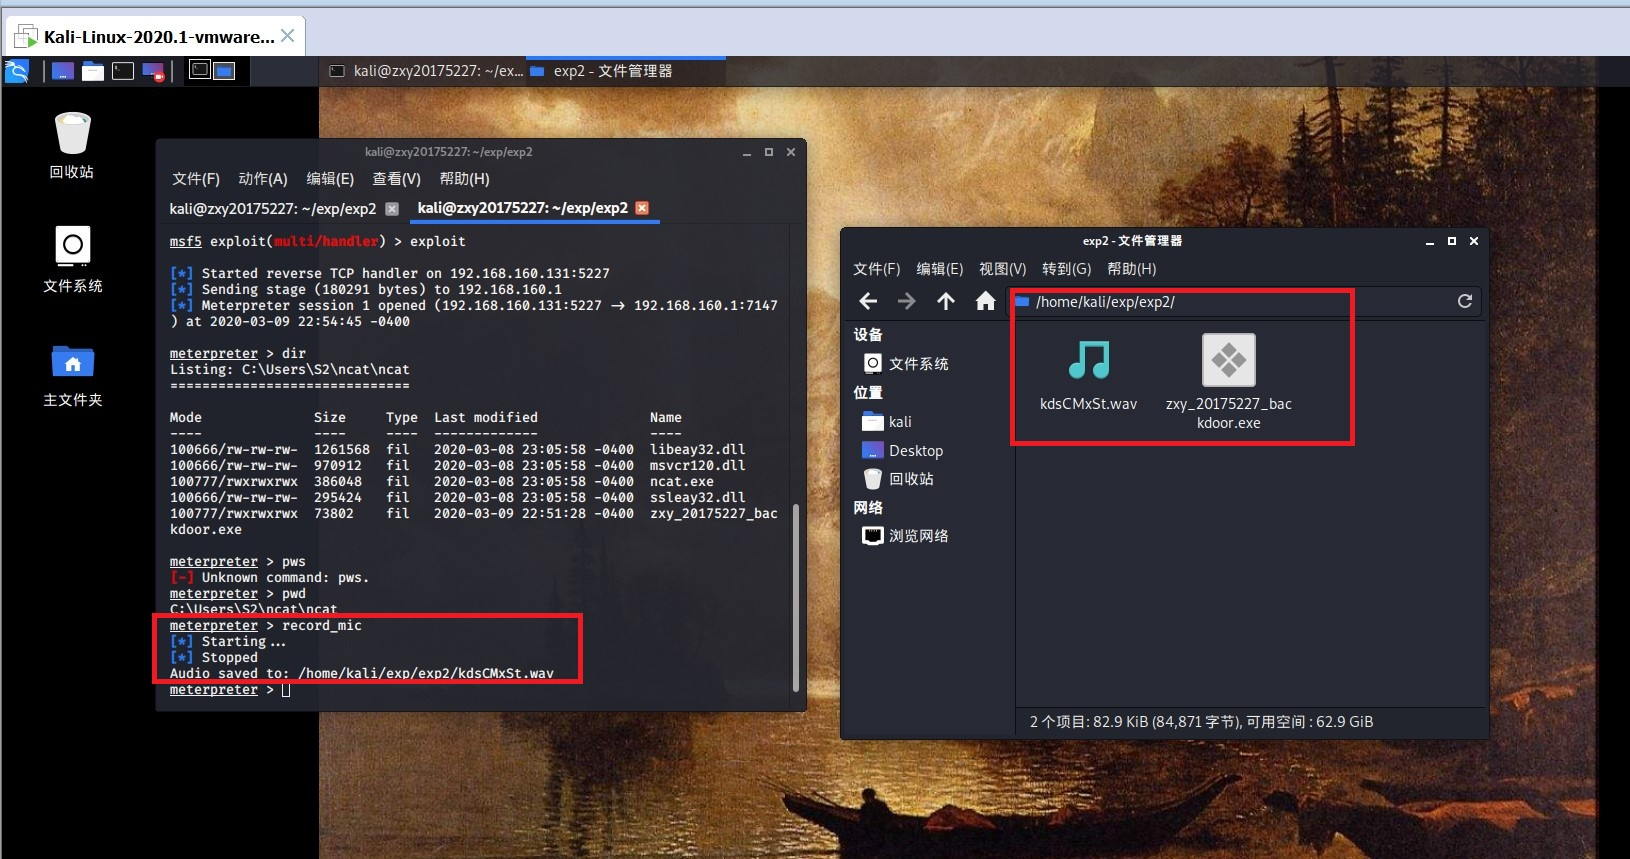Open the file manager 文件(F) menu
This screenshot has height=859, width=1630.
[x=877, y=269]
